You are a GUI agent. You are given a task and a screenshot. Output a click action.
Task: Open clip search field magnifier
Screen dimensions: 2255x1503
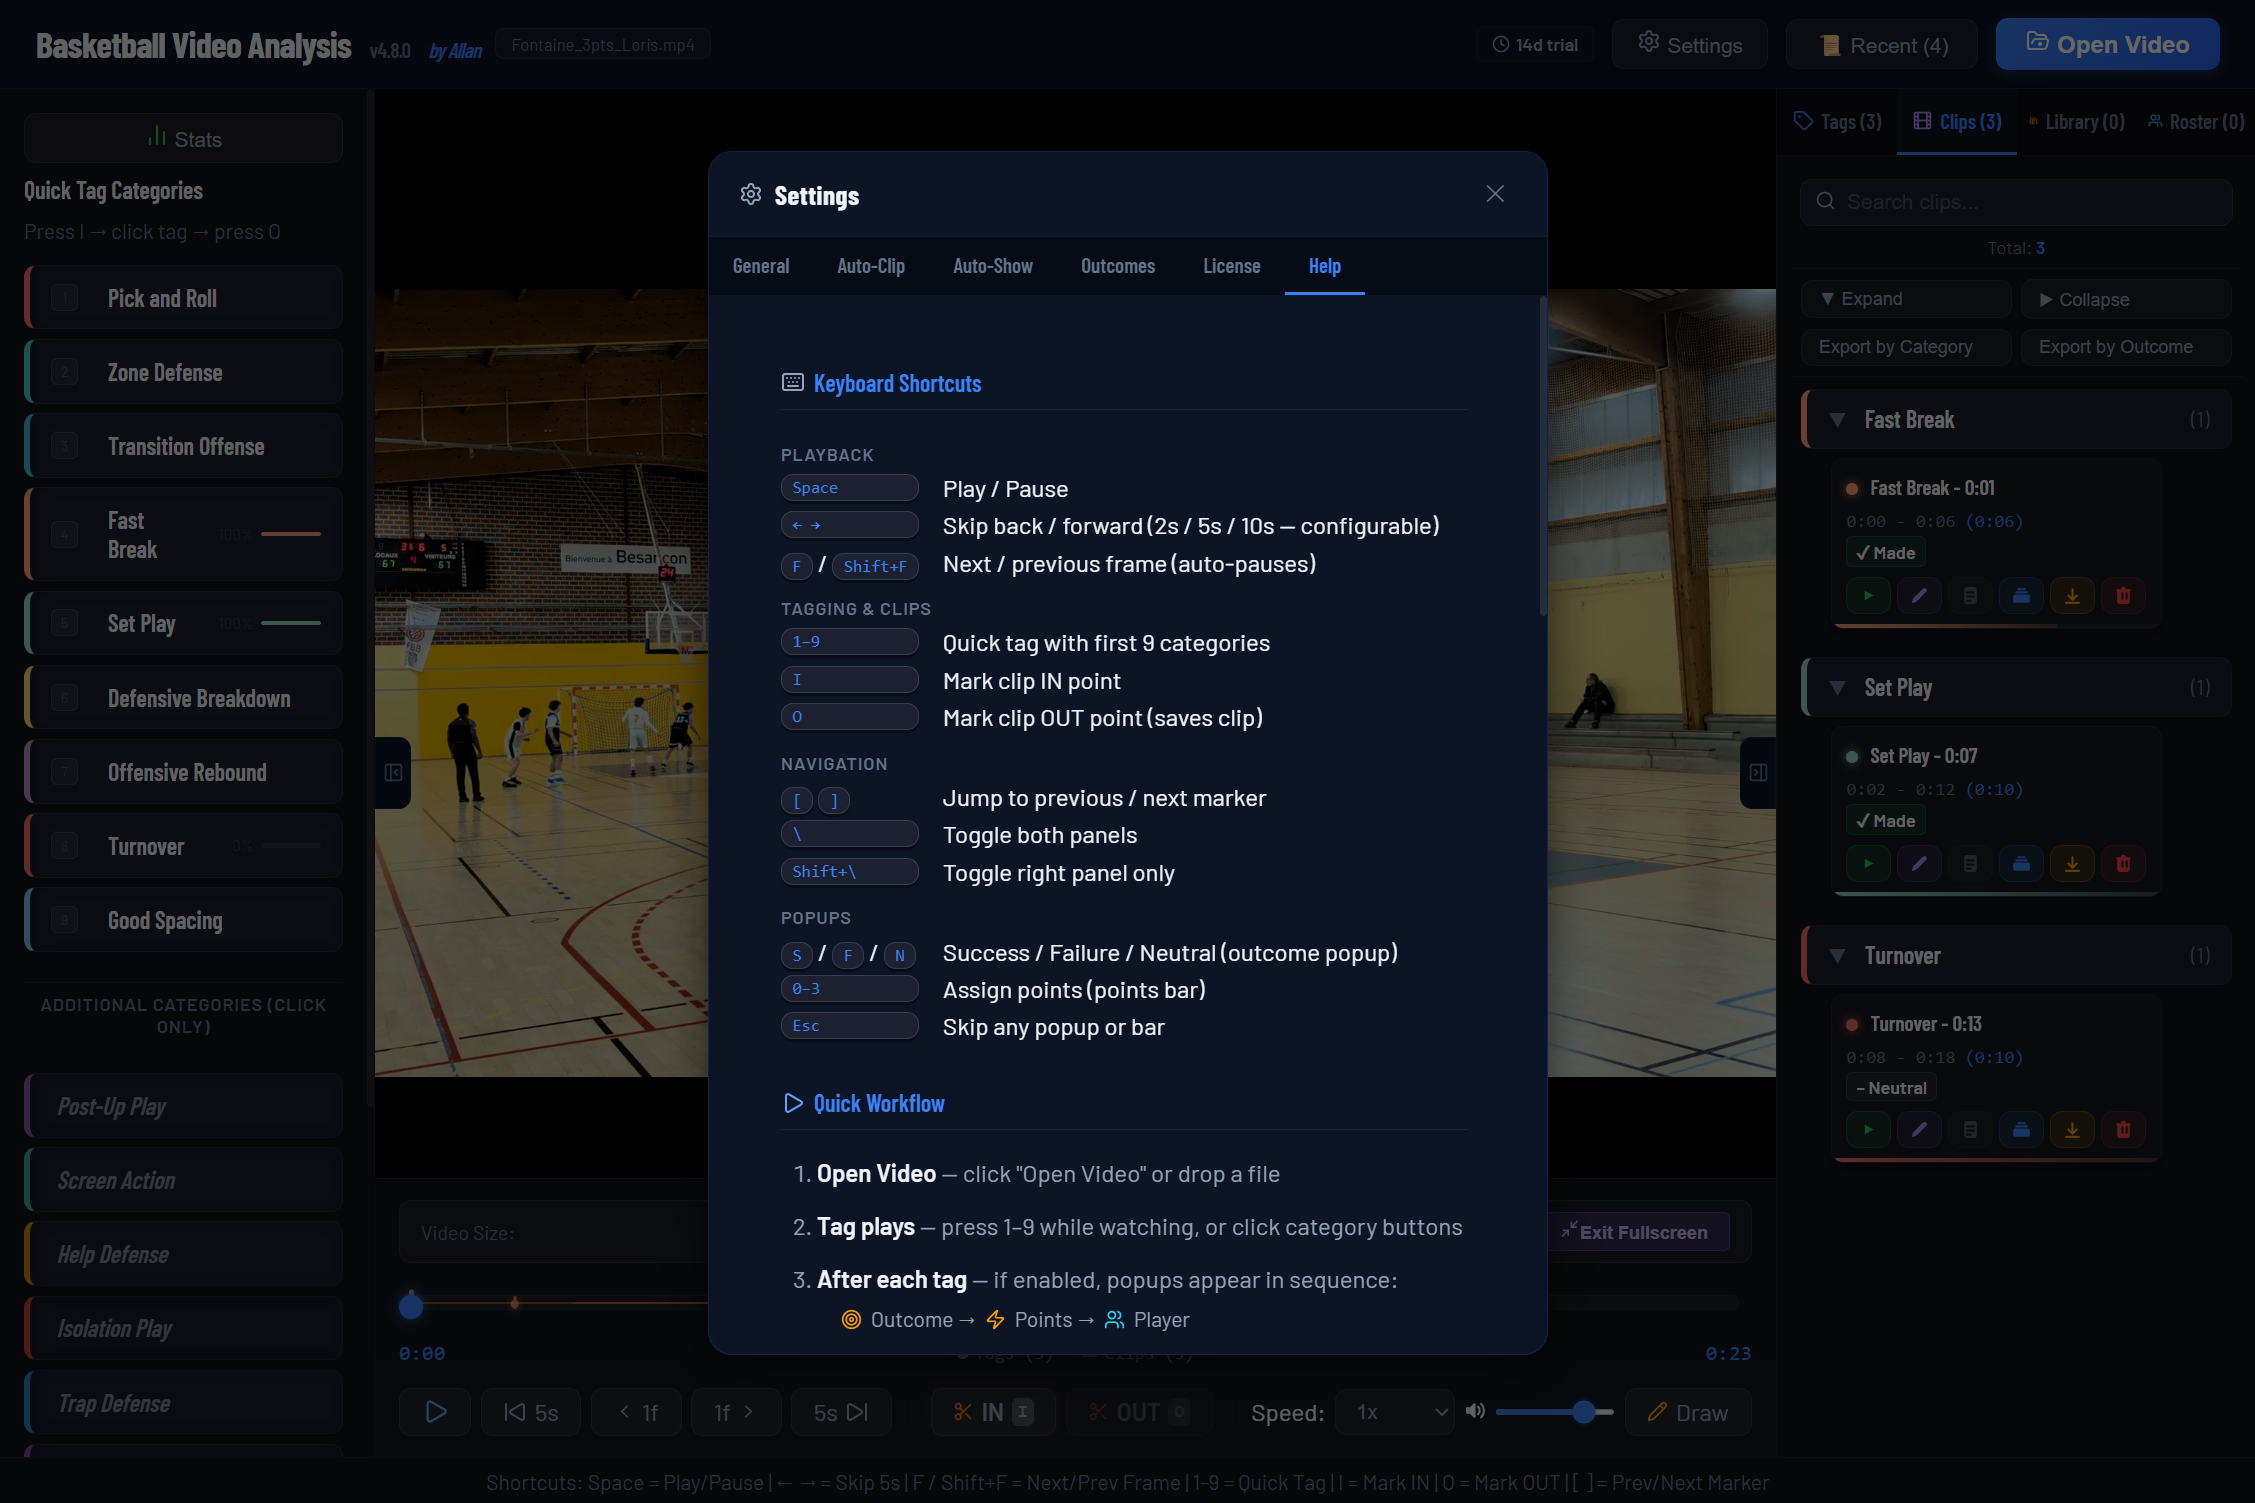click(x=1825, y=201)
